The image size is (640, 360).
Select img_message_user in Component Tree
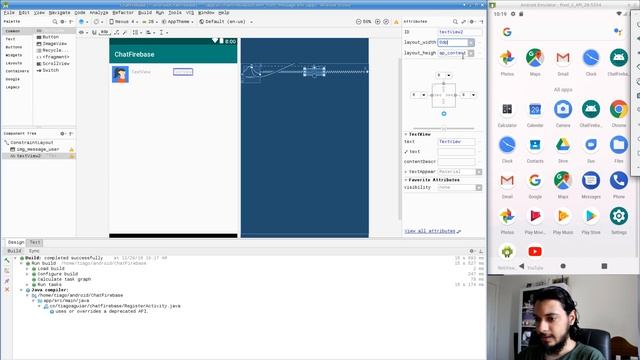tap(38, 149)
